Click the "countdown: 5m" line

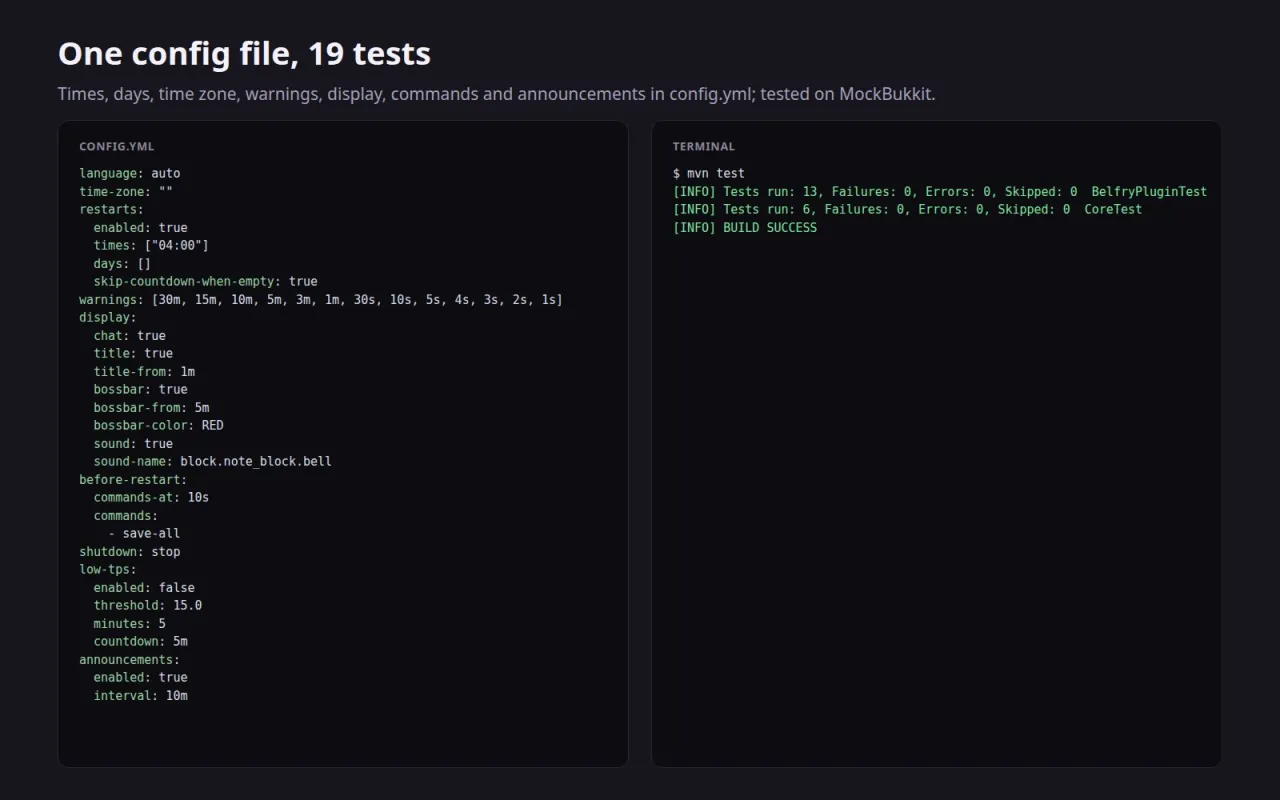141,641
